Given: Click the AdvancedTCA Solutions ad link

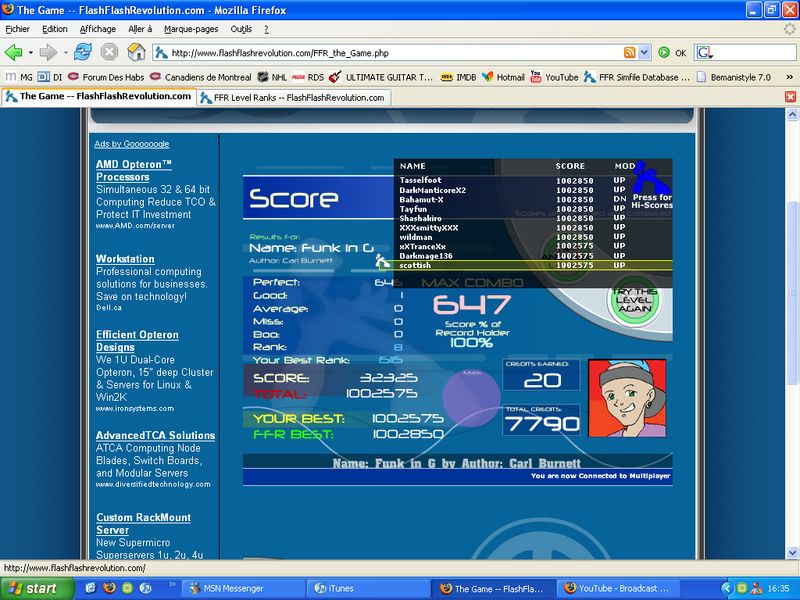Looking at the screenshot, I should click(x=155, y=435).
